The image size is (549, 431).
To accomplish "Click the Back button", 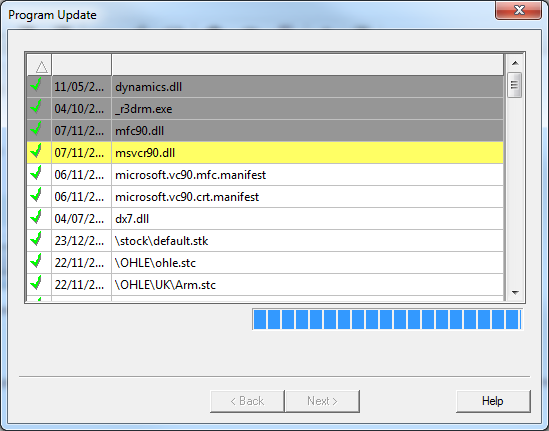I will pyautogui.click(x=247, y=401).
